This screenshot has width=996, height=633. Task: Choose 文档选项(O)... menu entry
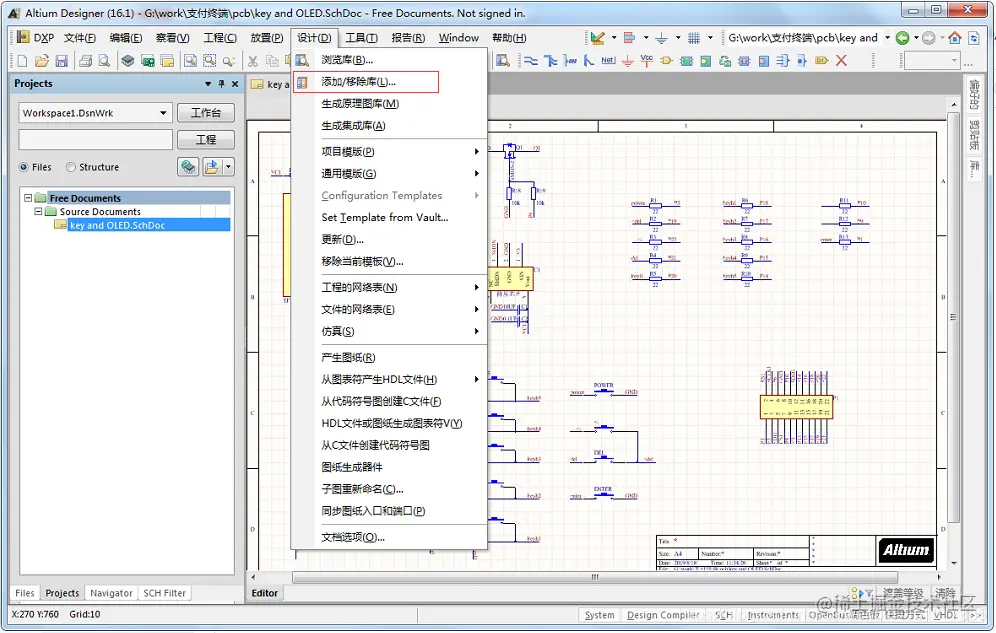(x=389, y=537)
